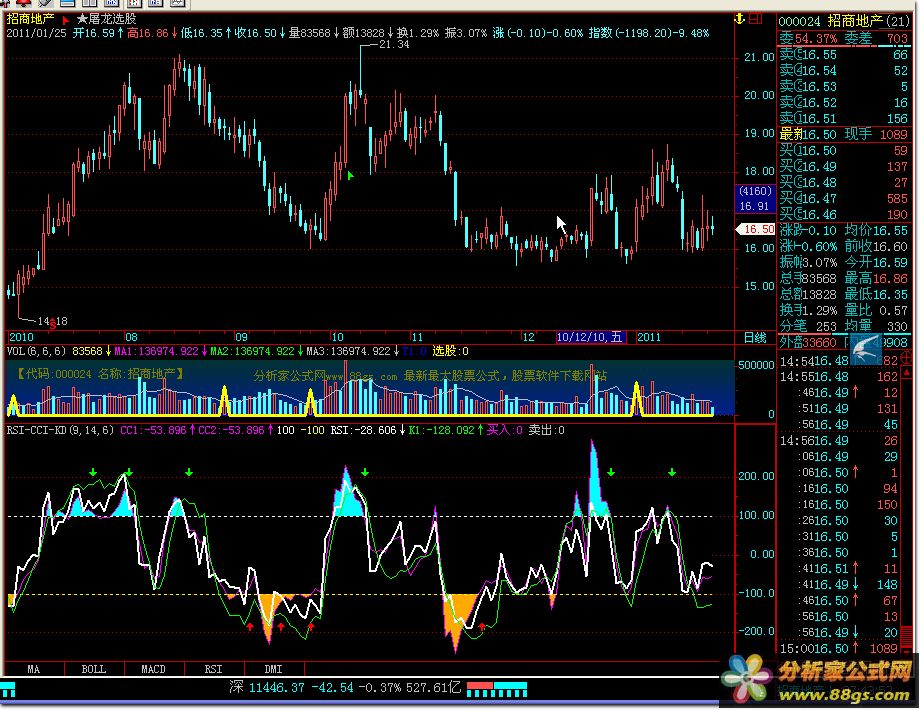Image resolution: width=921 pixels, height=710 pixels.
Task: Click the 21.34 high price label on the chart
Action: (394, 45)
